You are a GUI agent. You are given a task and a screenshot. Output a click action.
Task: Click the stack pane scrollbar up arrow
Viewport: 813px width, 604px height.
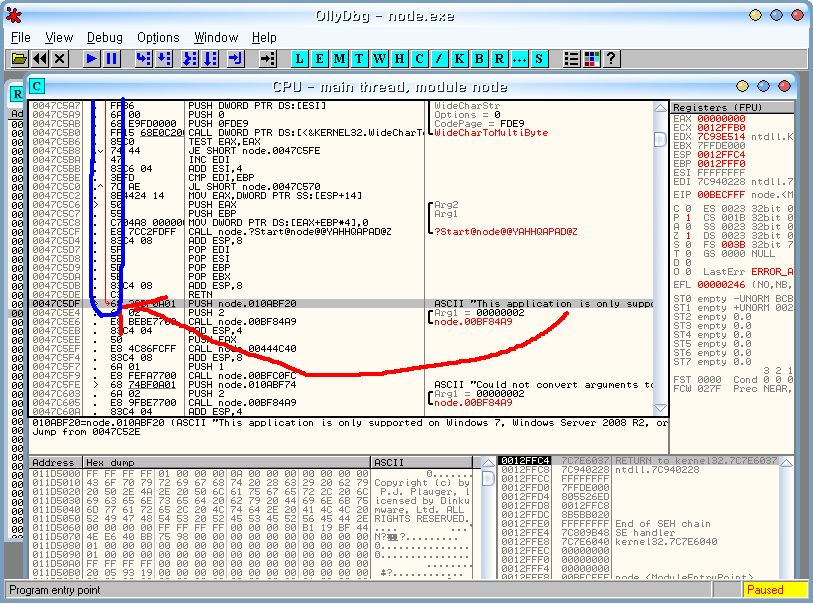pos(787,462)
